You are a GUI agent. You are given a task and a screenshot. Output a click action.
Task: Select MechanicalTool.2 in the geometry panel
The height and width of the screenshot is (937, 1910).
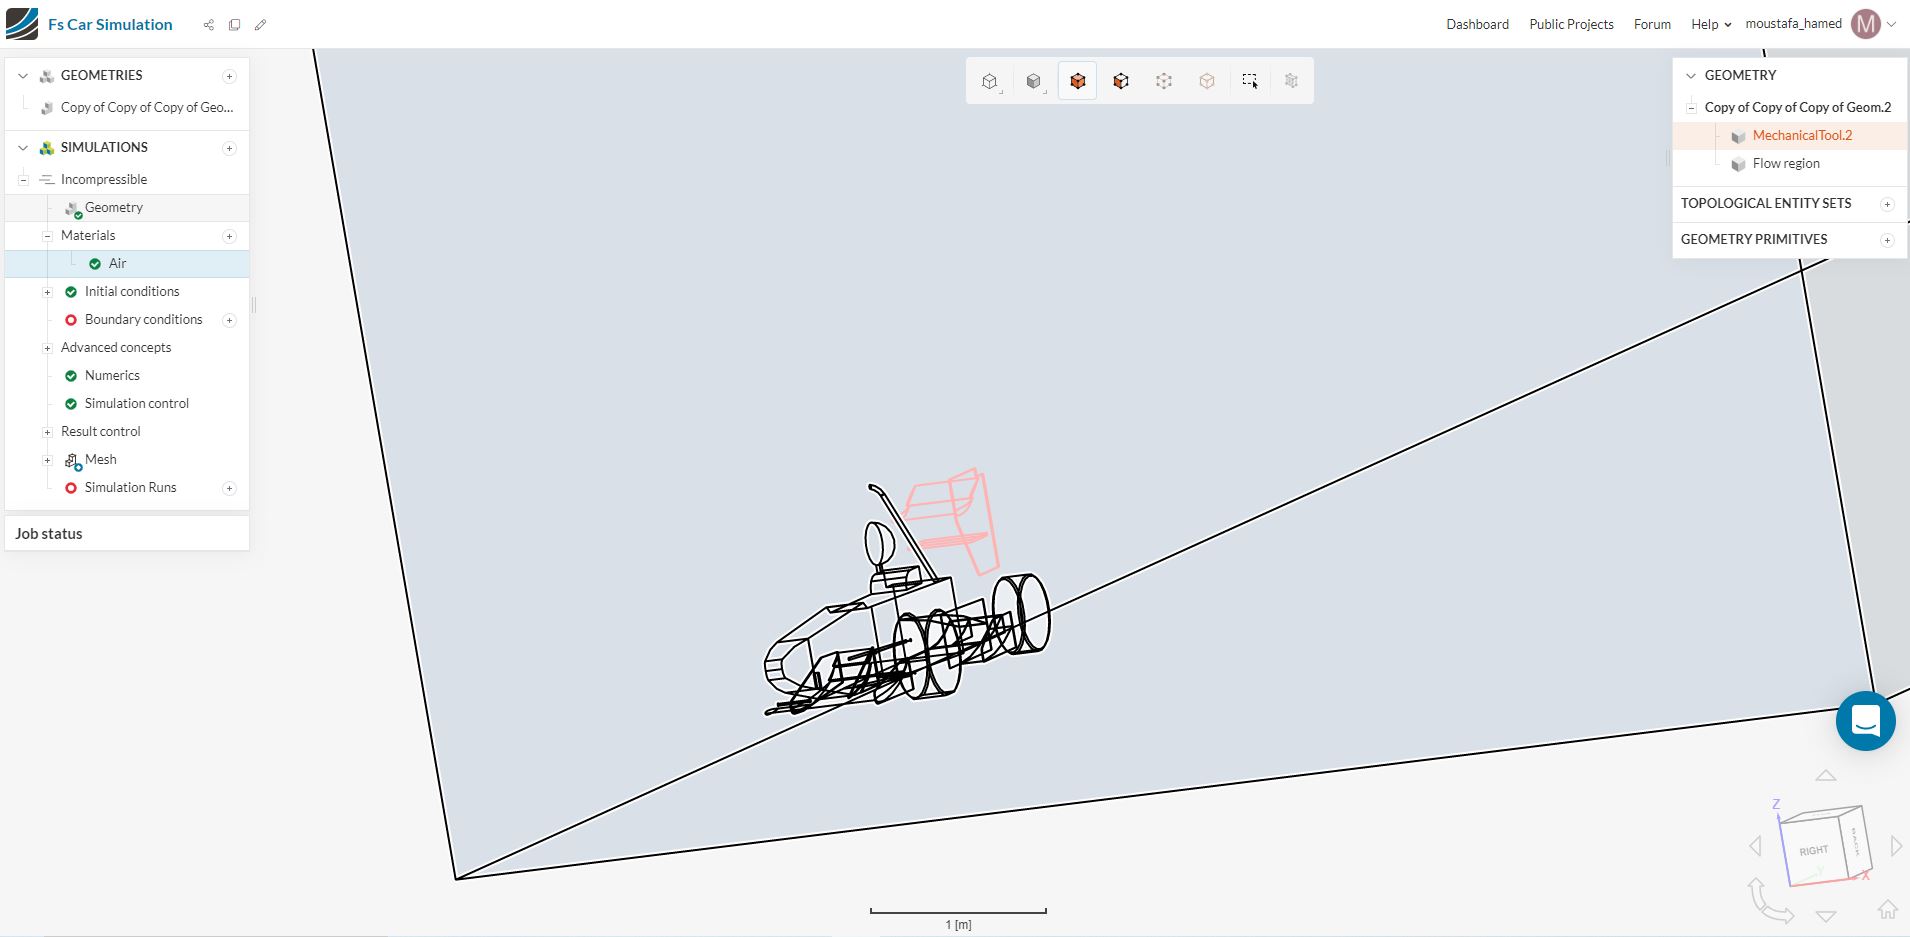(x=1802, y=135)
